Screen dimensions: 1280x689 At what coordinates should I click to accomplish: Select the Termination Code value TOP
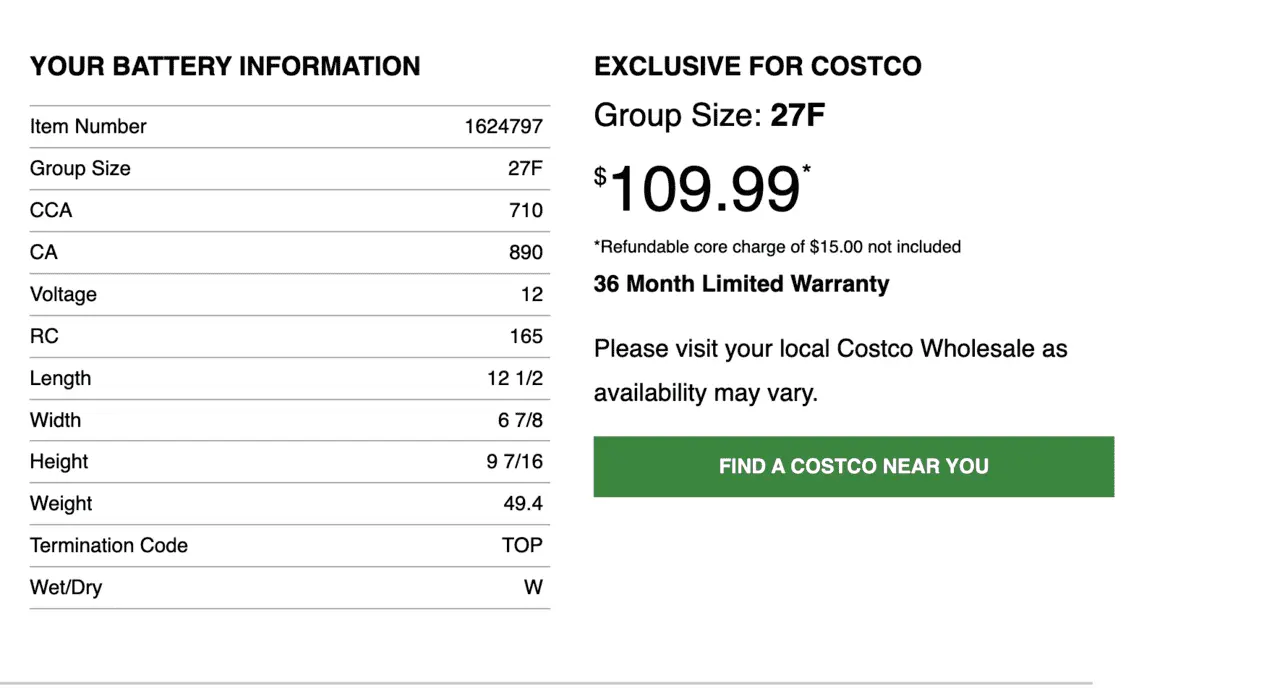tap(523, 546)
